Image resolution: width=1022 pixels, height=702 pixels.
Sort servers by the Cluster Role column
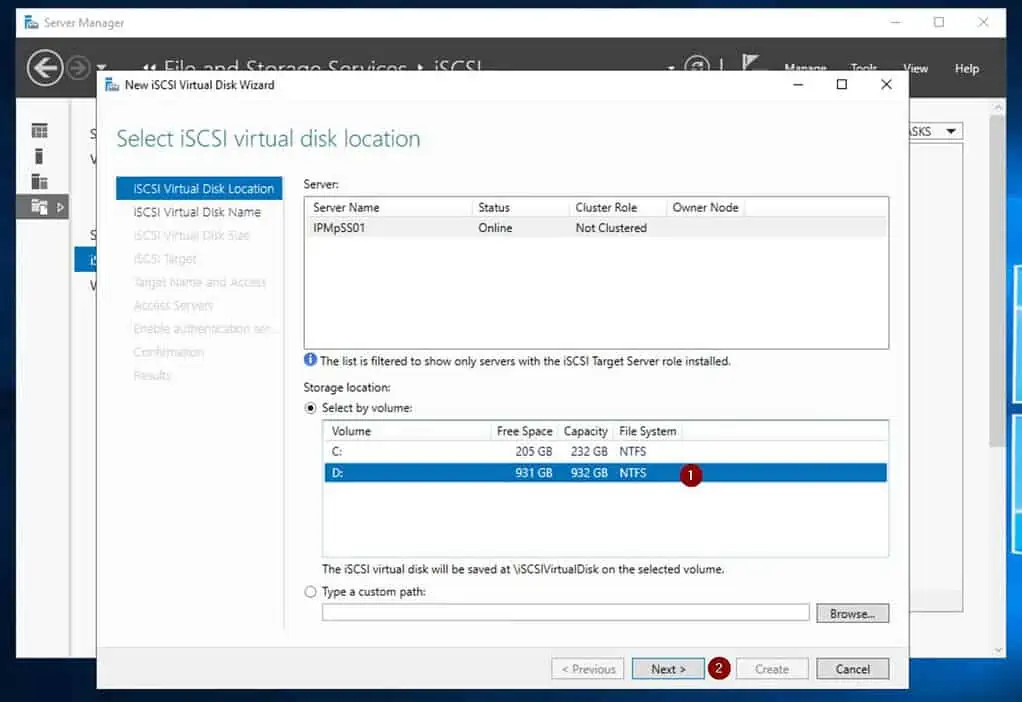[617, 207]
